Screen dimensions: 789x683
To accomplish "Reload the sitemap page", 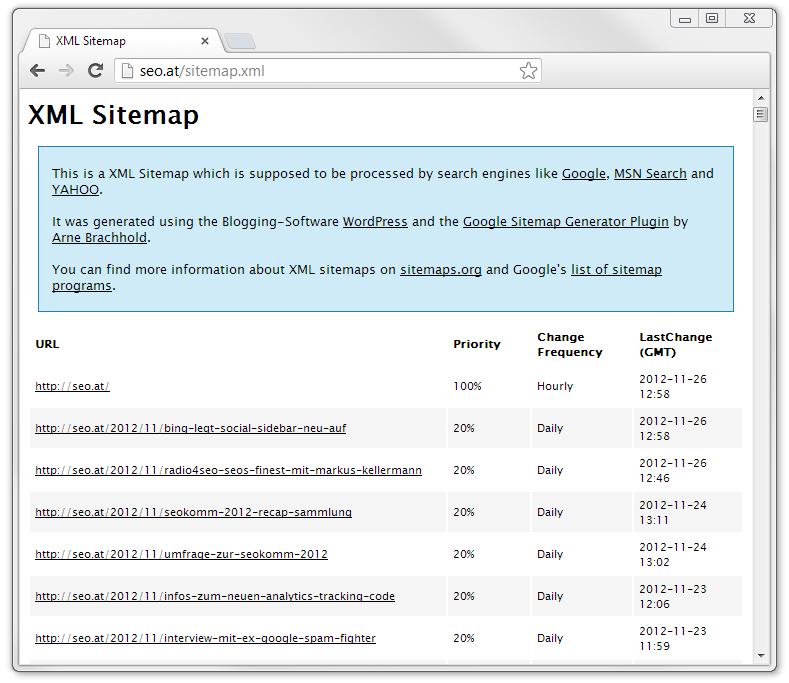I will 95,70.
